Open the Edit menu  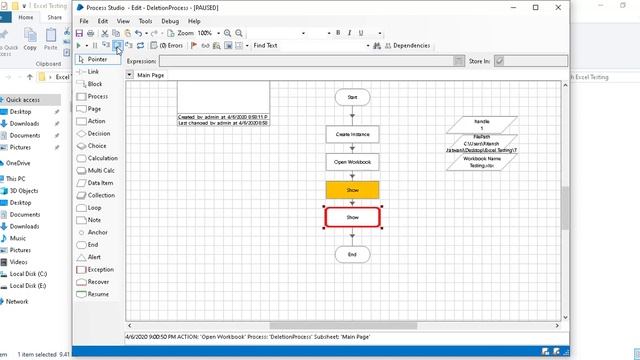tap(103, 21)
